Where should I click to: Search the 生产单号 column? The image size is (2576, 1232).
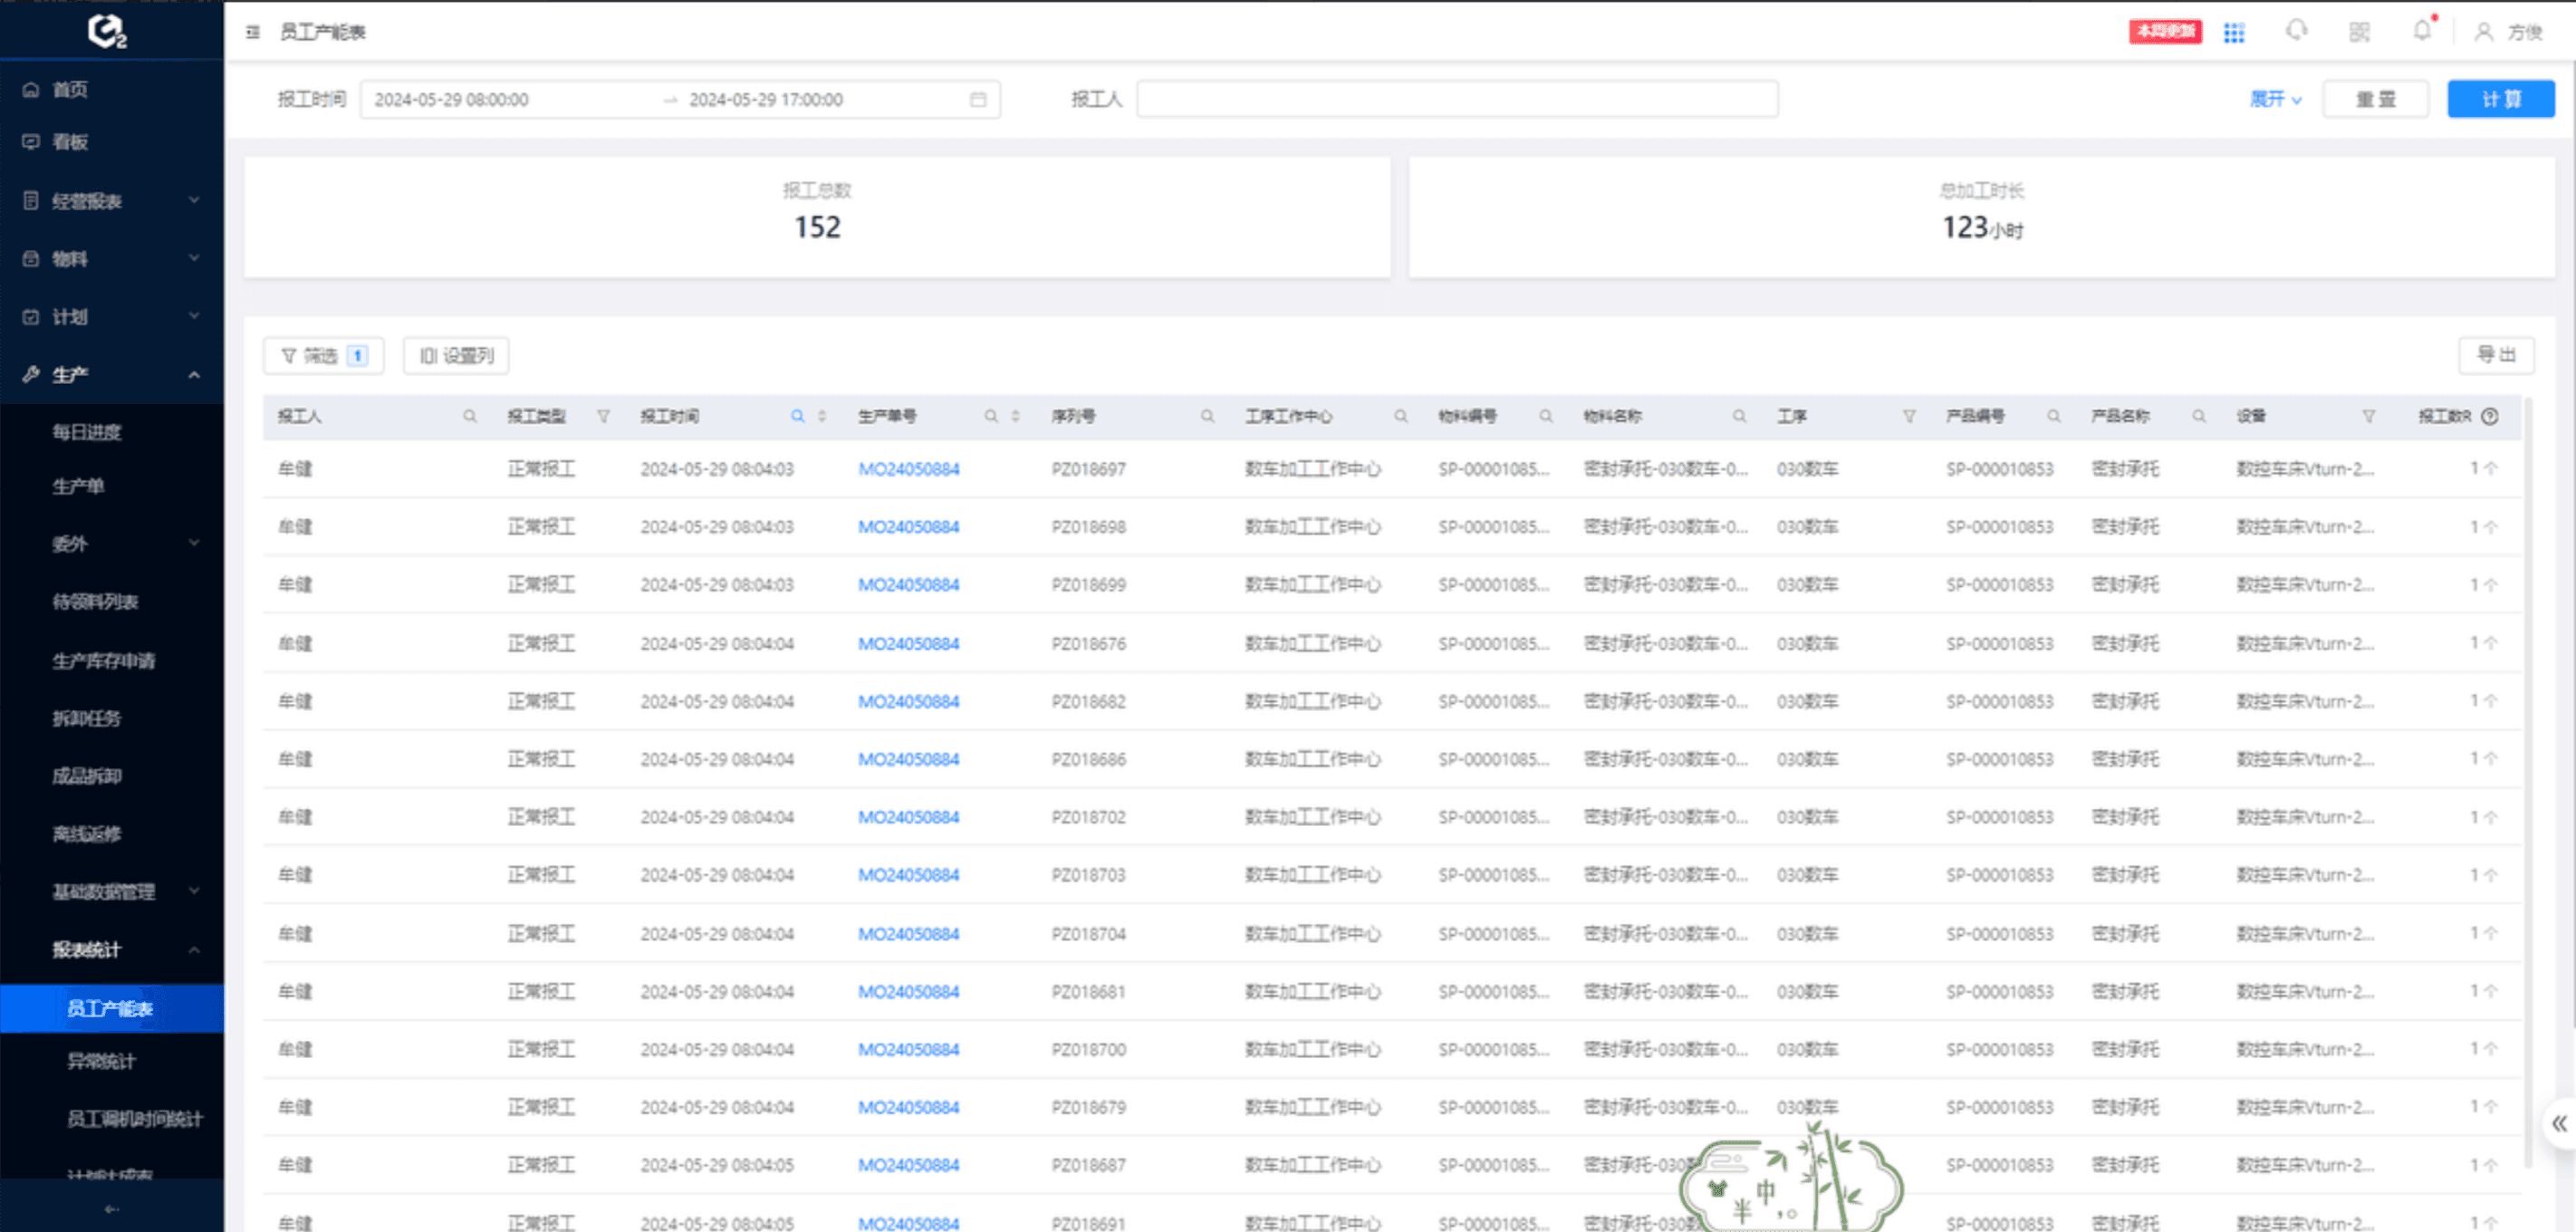(991, 416)
